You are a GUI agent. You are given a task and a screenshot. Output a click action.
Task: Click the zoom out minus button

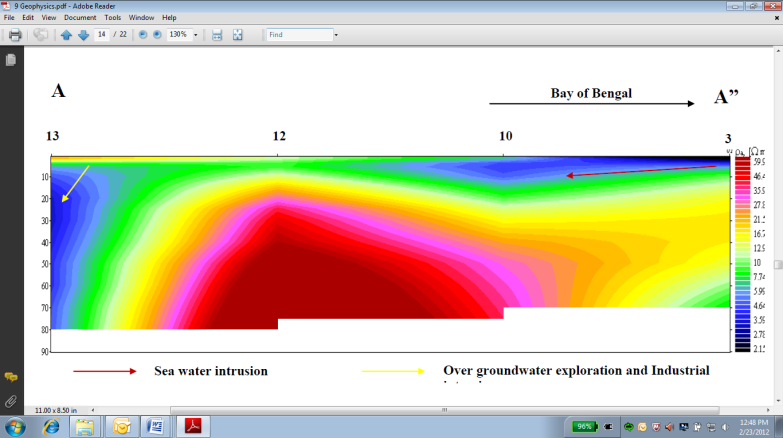(143, 35)
